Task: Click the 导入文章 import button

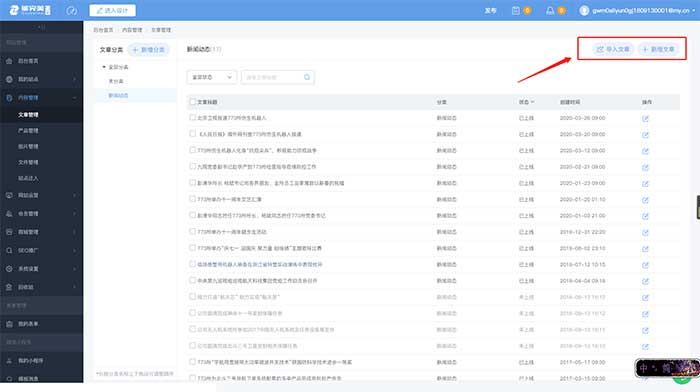Action: (x=613, y=49)
